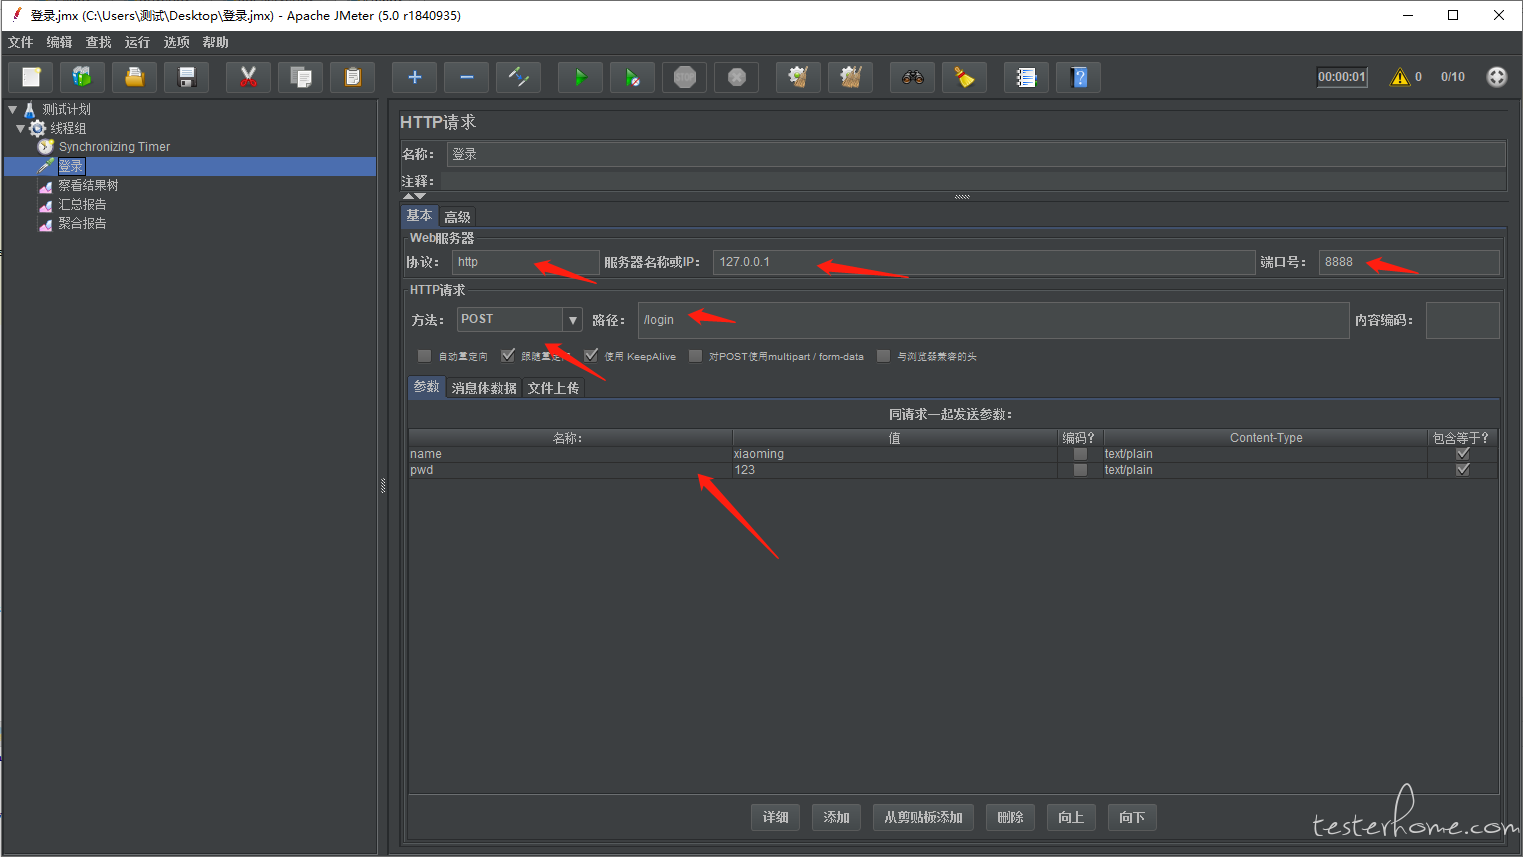Switch to 消息体数据 tab
The image size is (1523, 857).
[x=484, y=388]
